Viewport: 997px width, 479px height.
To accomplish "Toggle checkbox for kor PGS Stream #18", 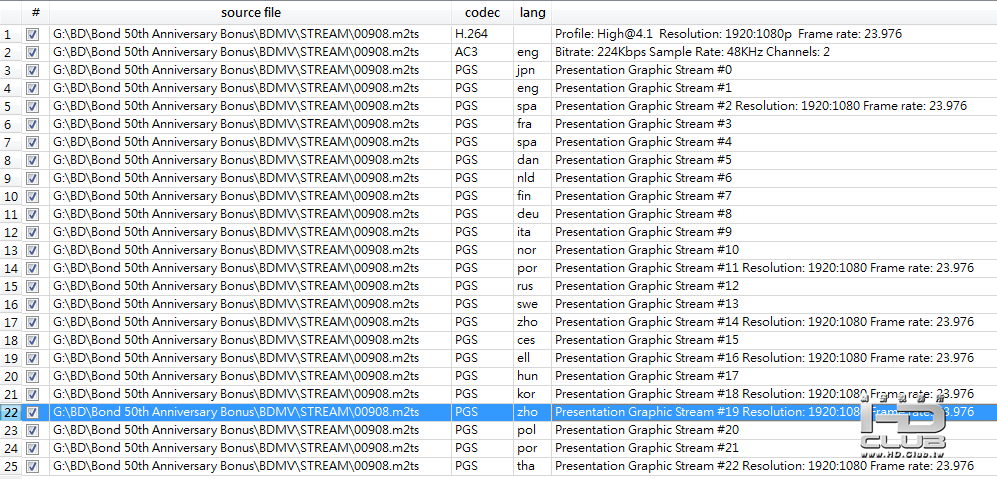I will tap(33, 394).
